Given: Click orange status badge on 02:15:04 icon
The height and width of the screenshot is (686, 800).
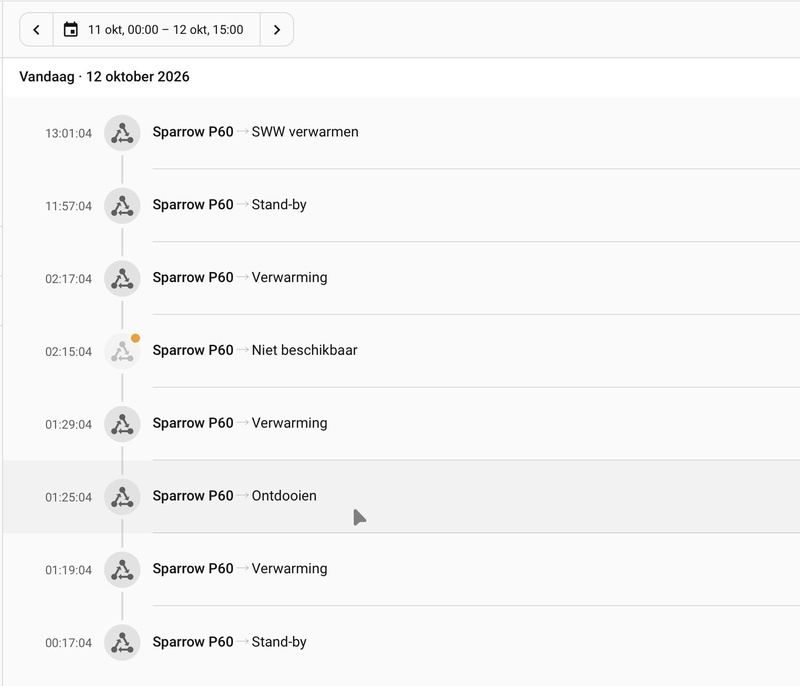Looking at the screenshot, I should click(x=135, y=338).
